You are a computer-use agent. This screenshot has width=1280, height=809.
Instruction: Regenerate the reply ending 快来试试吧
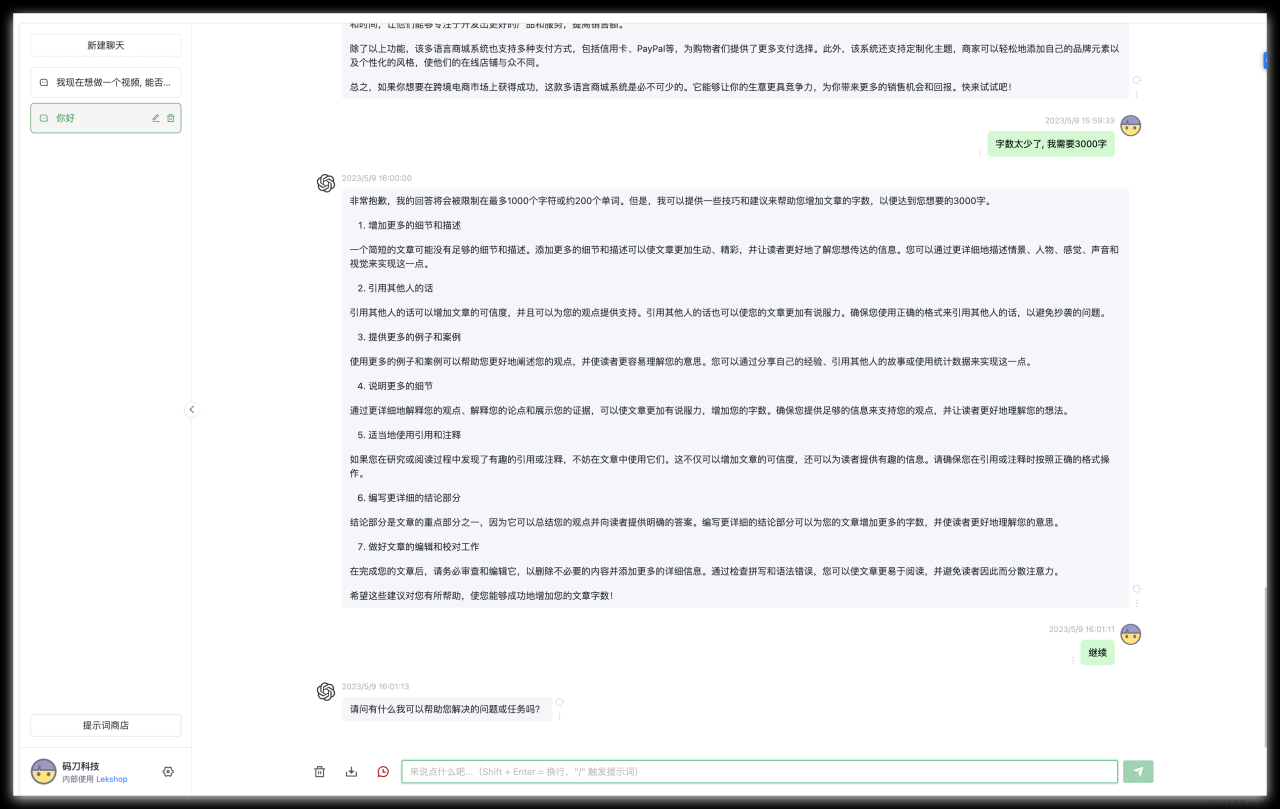click(x=1136, y=79)
